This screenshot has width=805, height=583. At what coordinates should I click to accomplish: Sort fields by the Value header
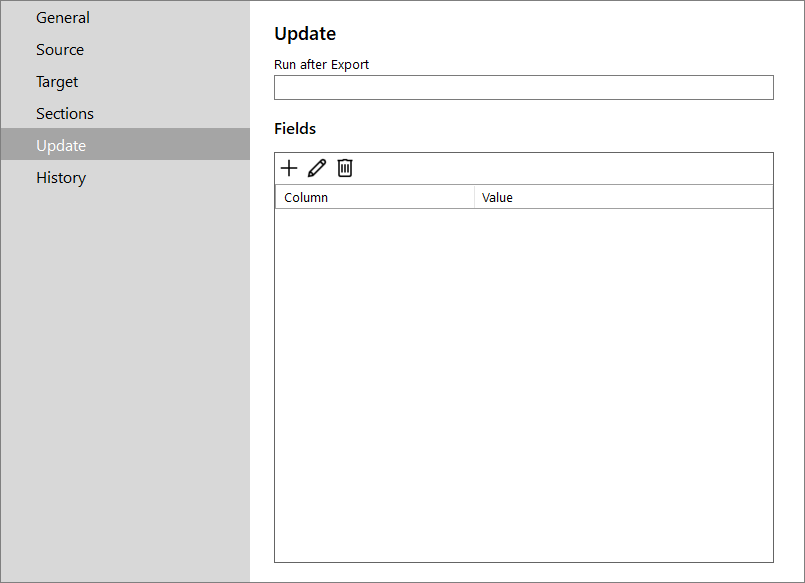click(x=623, y=198)
